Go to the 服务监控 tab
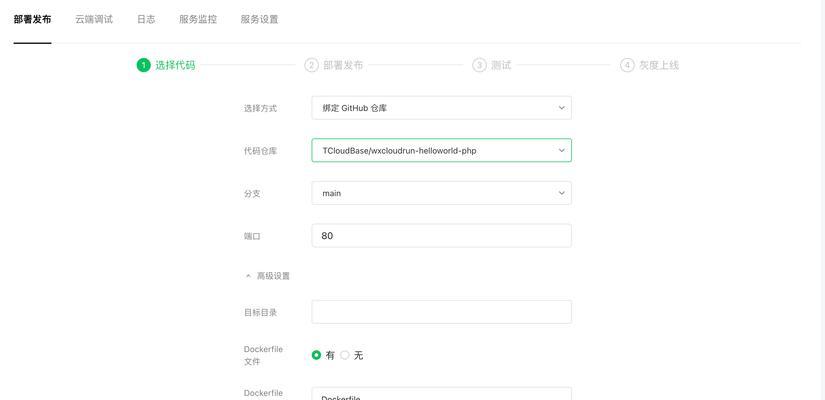 click(x=198, y=19)
